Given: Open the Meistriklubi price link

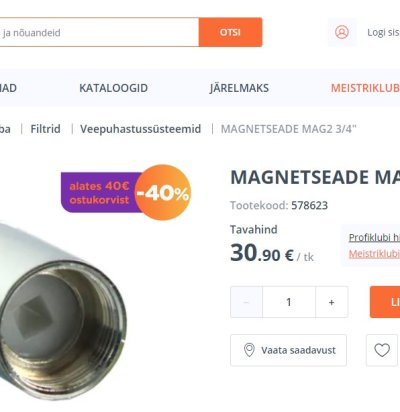Looking at the screenshot, I should pos(374,254).
